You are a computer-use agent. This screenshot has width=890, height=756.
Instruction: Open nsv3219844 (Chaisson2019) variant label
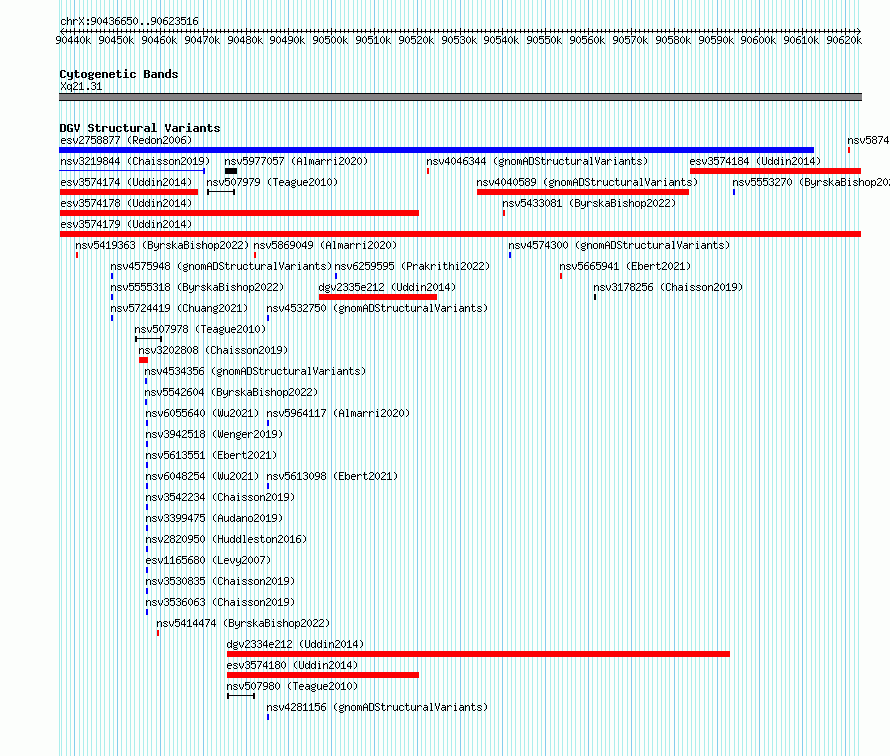click(135, 161)
